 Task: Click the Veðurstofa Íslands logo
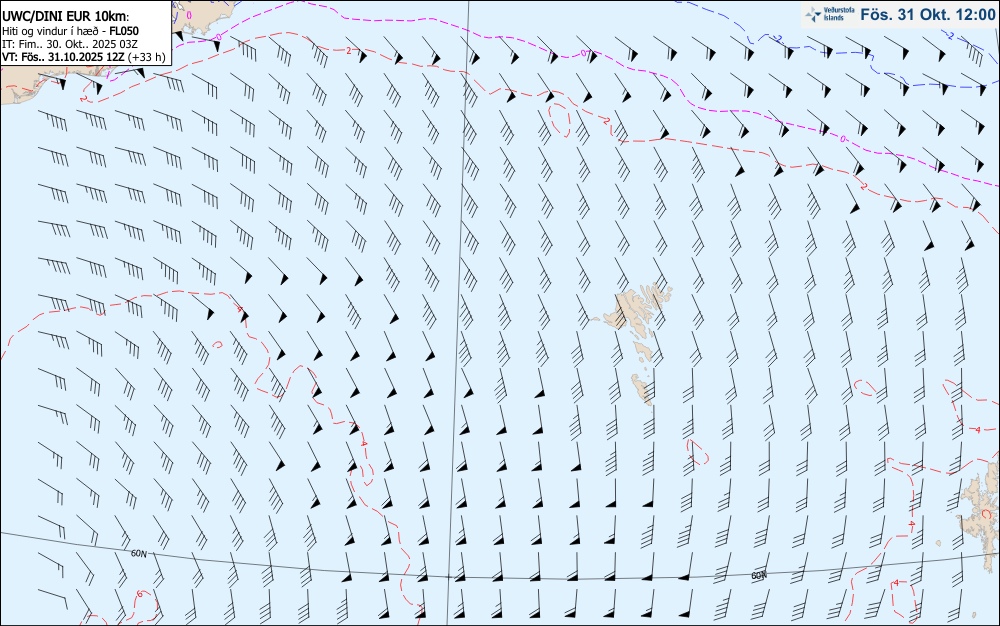(830, 14)
